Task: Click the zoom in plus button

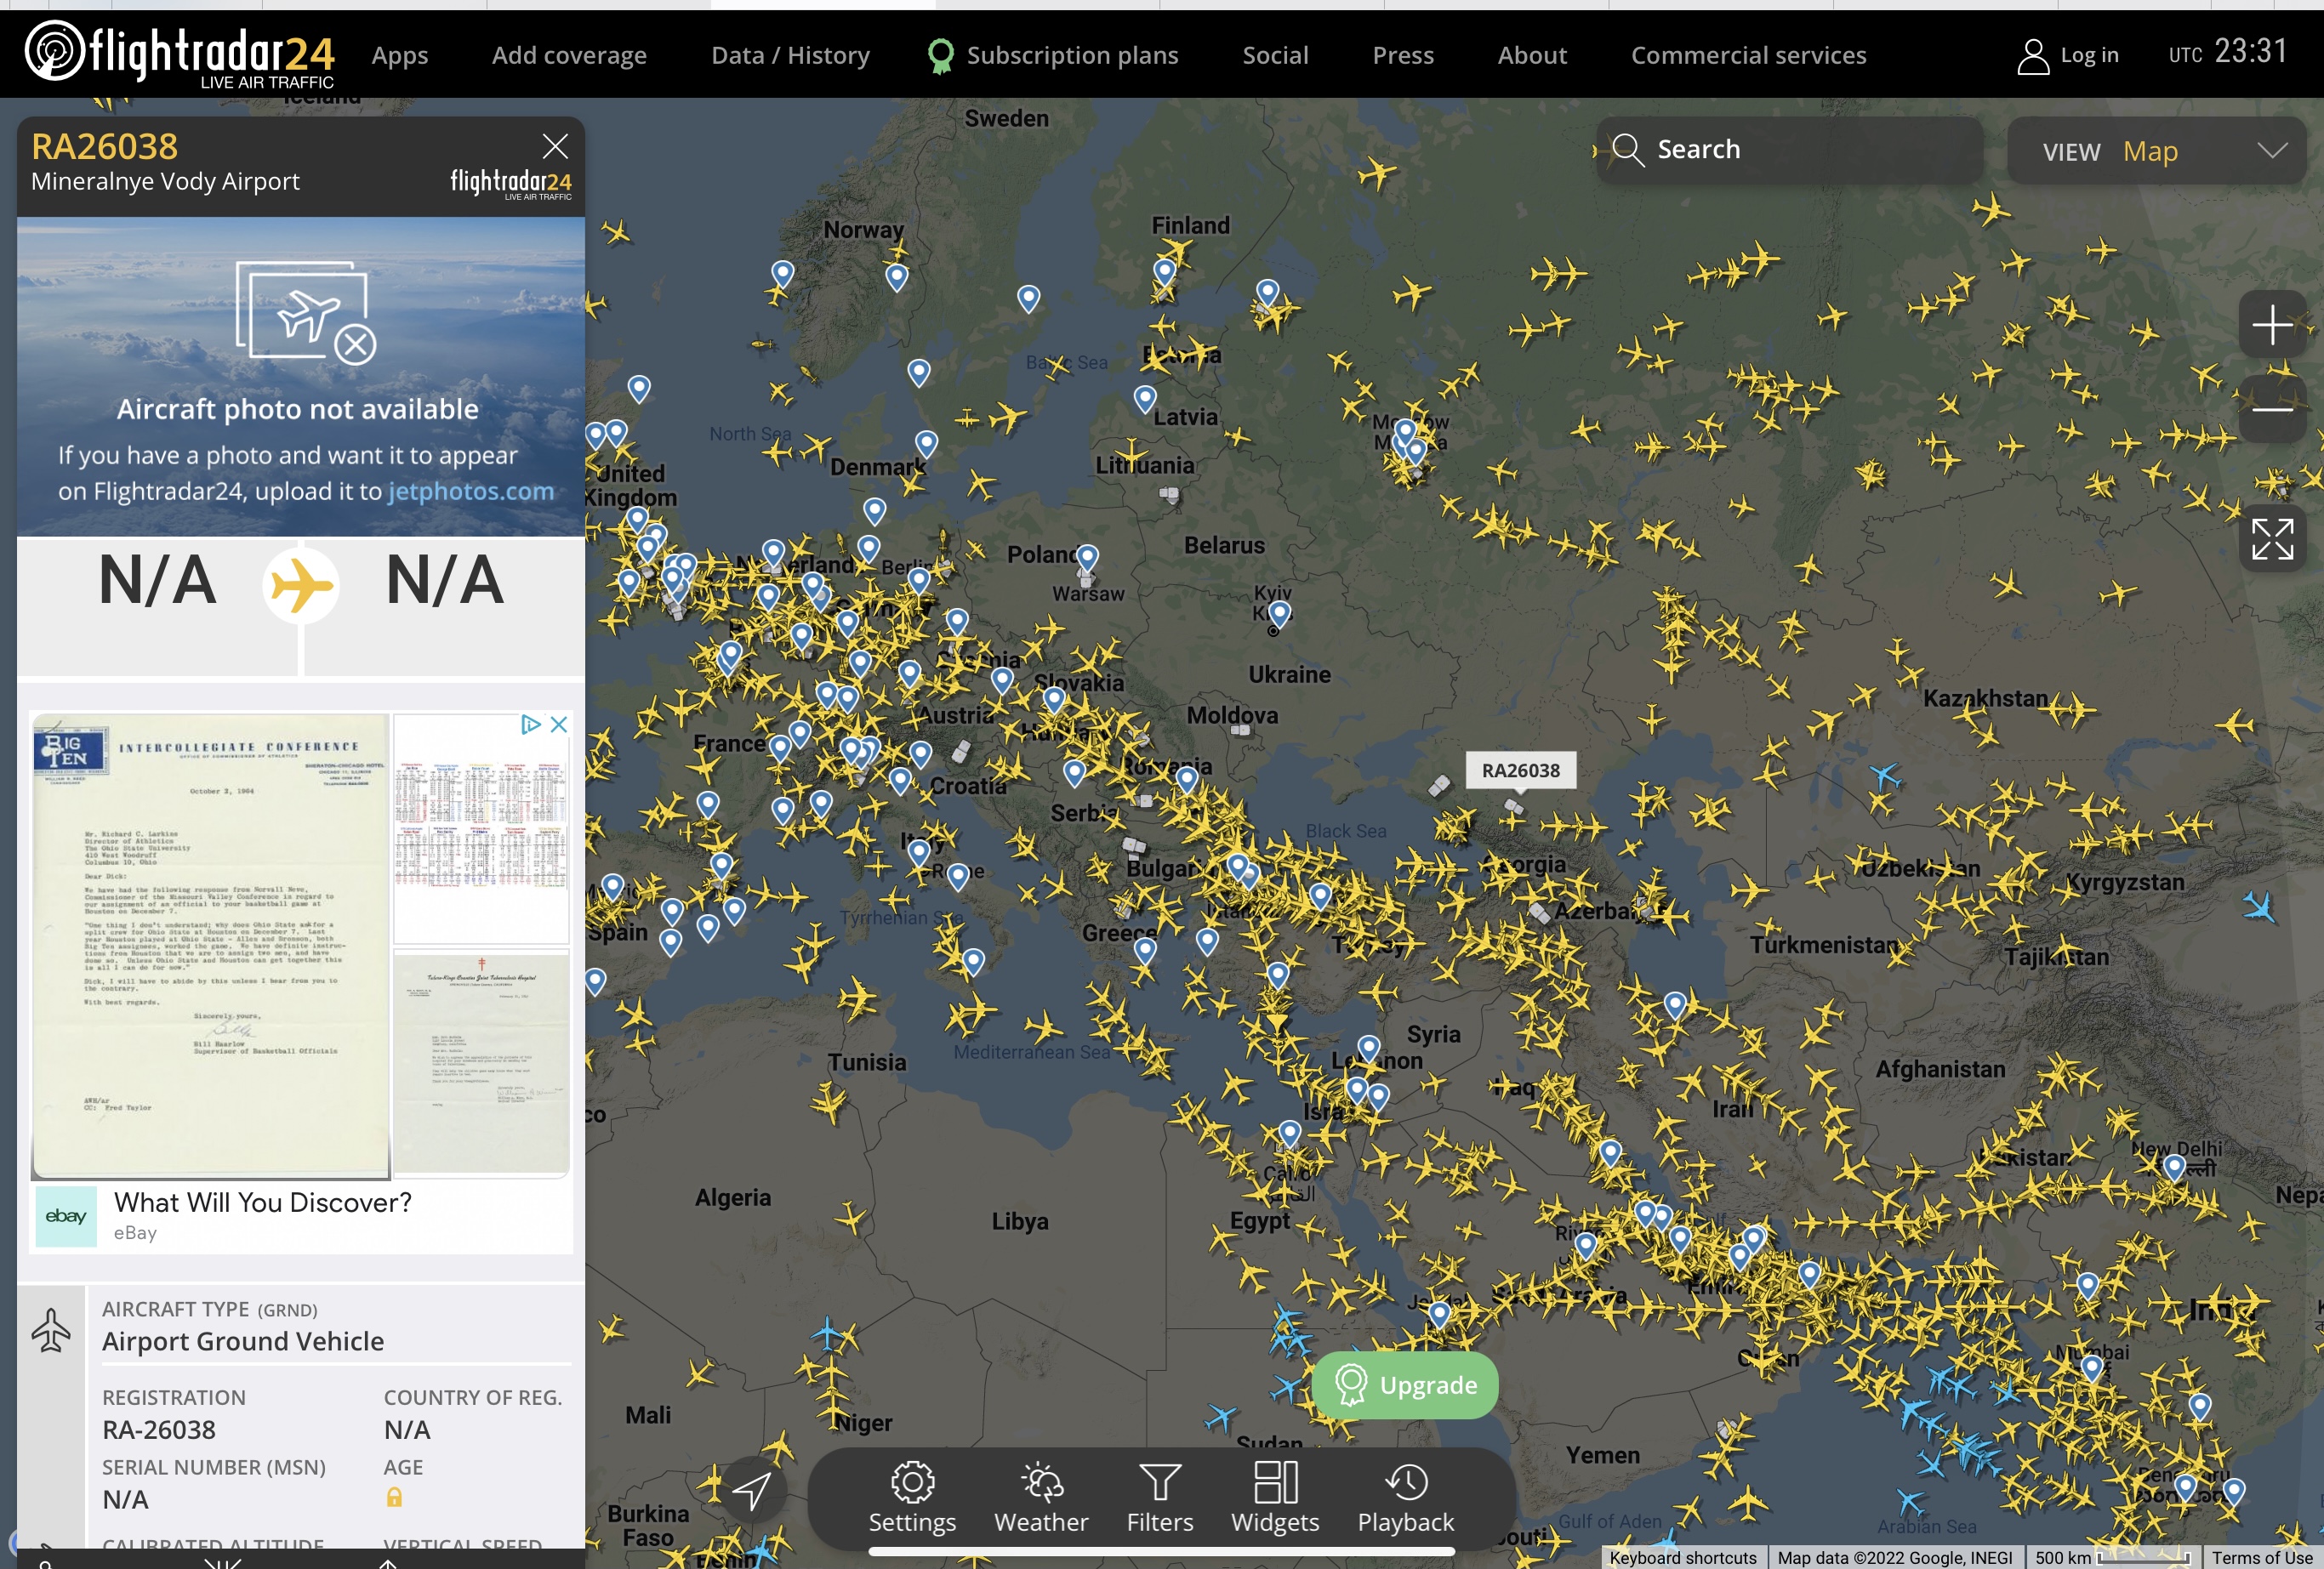Action: (2271, 325)
